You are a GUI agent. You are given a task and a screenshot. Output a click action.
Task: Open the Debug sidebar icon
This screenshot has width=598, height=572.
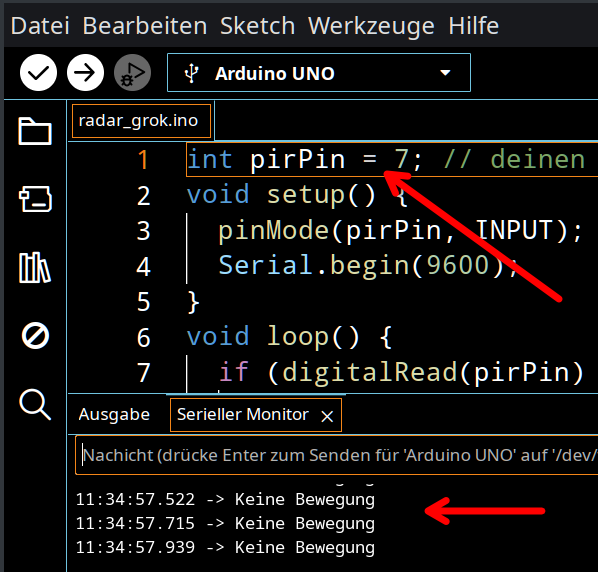click(x=35, y=336)
